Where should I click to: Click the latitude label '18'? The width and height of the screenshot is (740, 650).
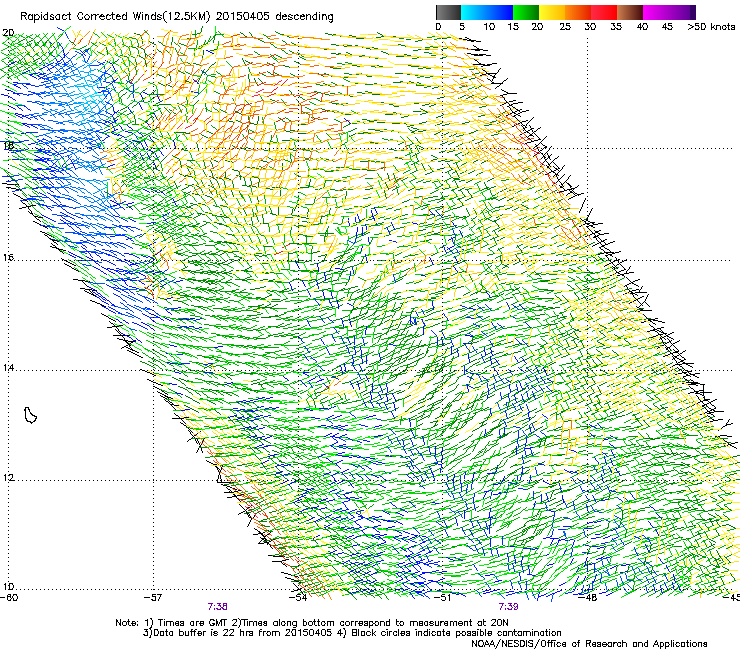click(8, 146)
